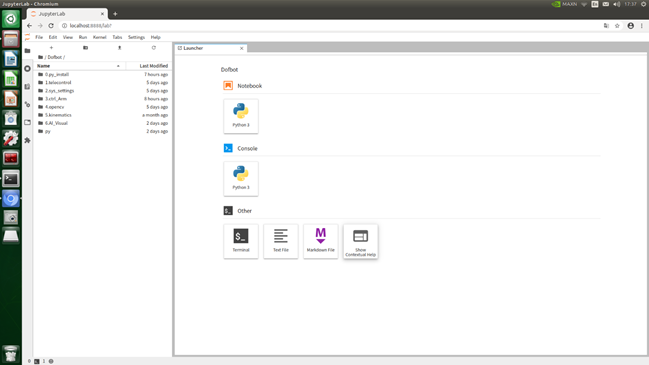Open a new Python 3 notebook from the launcher
The height and width of the screenshot is (365, 649).
click(241, 116)
